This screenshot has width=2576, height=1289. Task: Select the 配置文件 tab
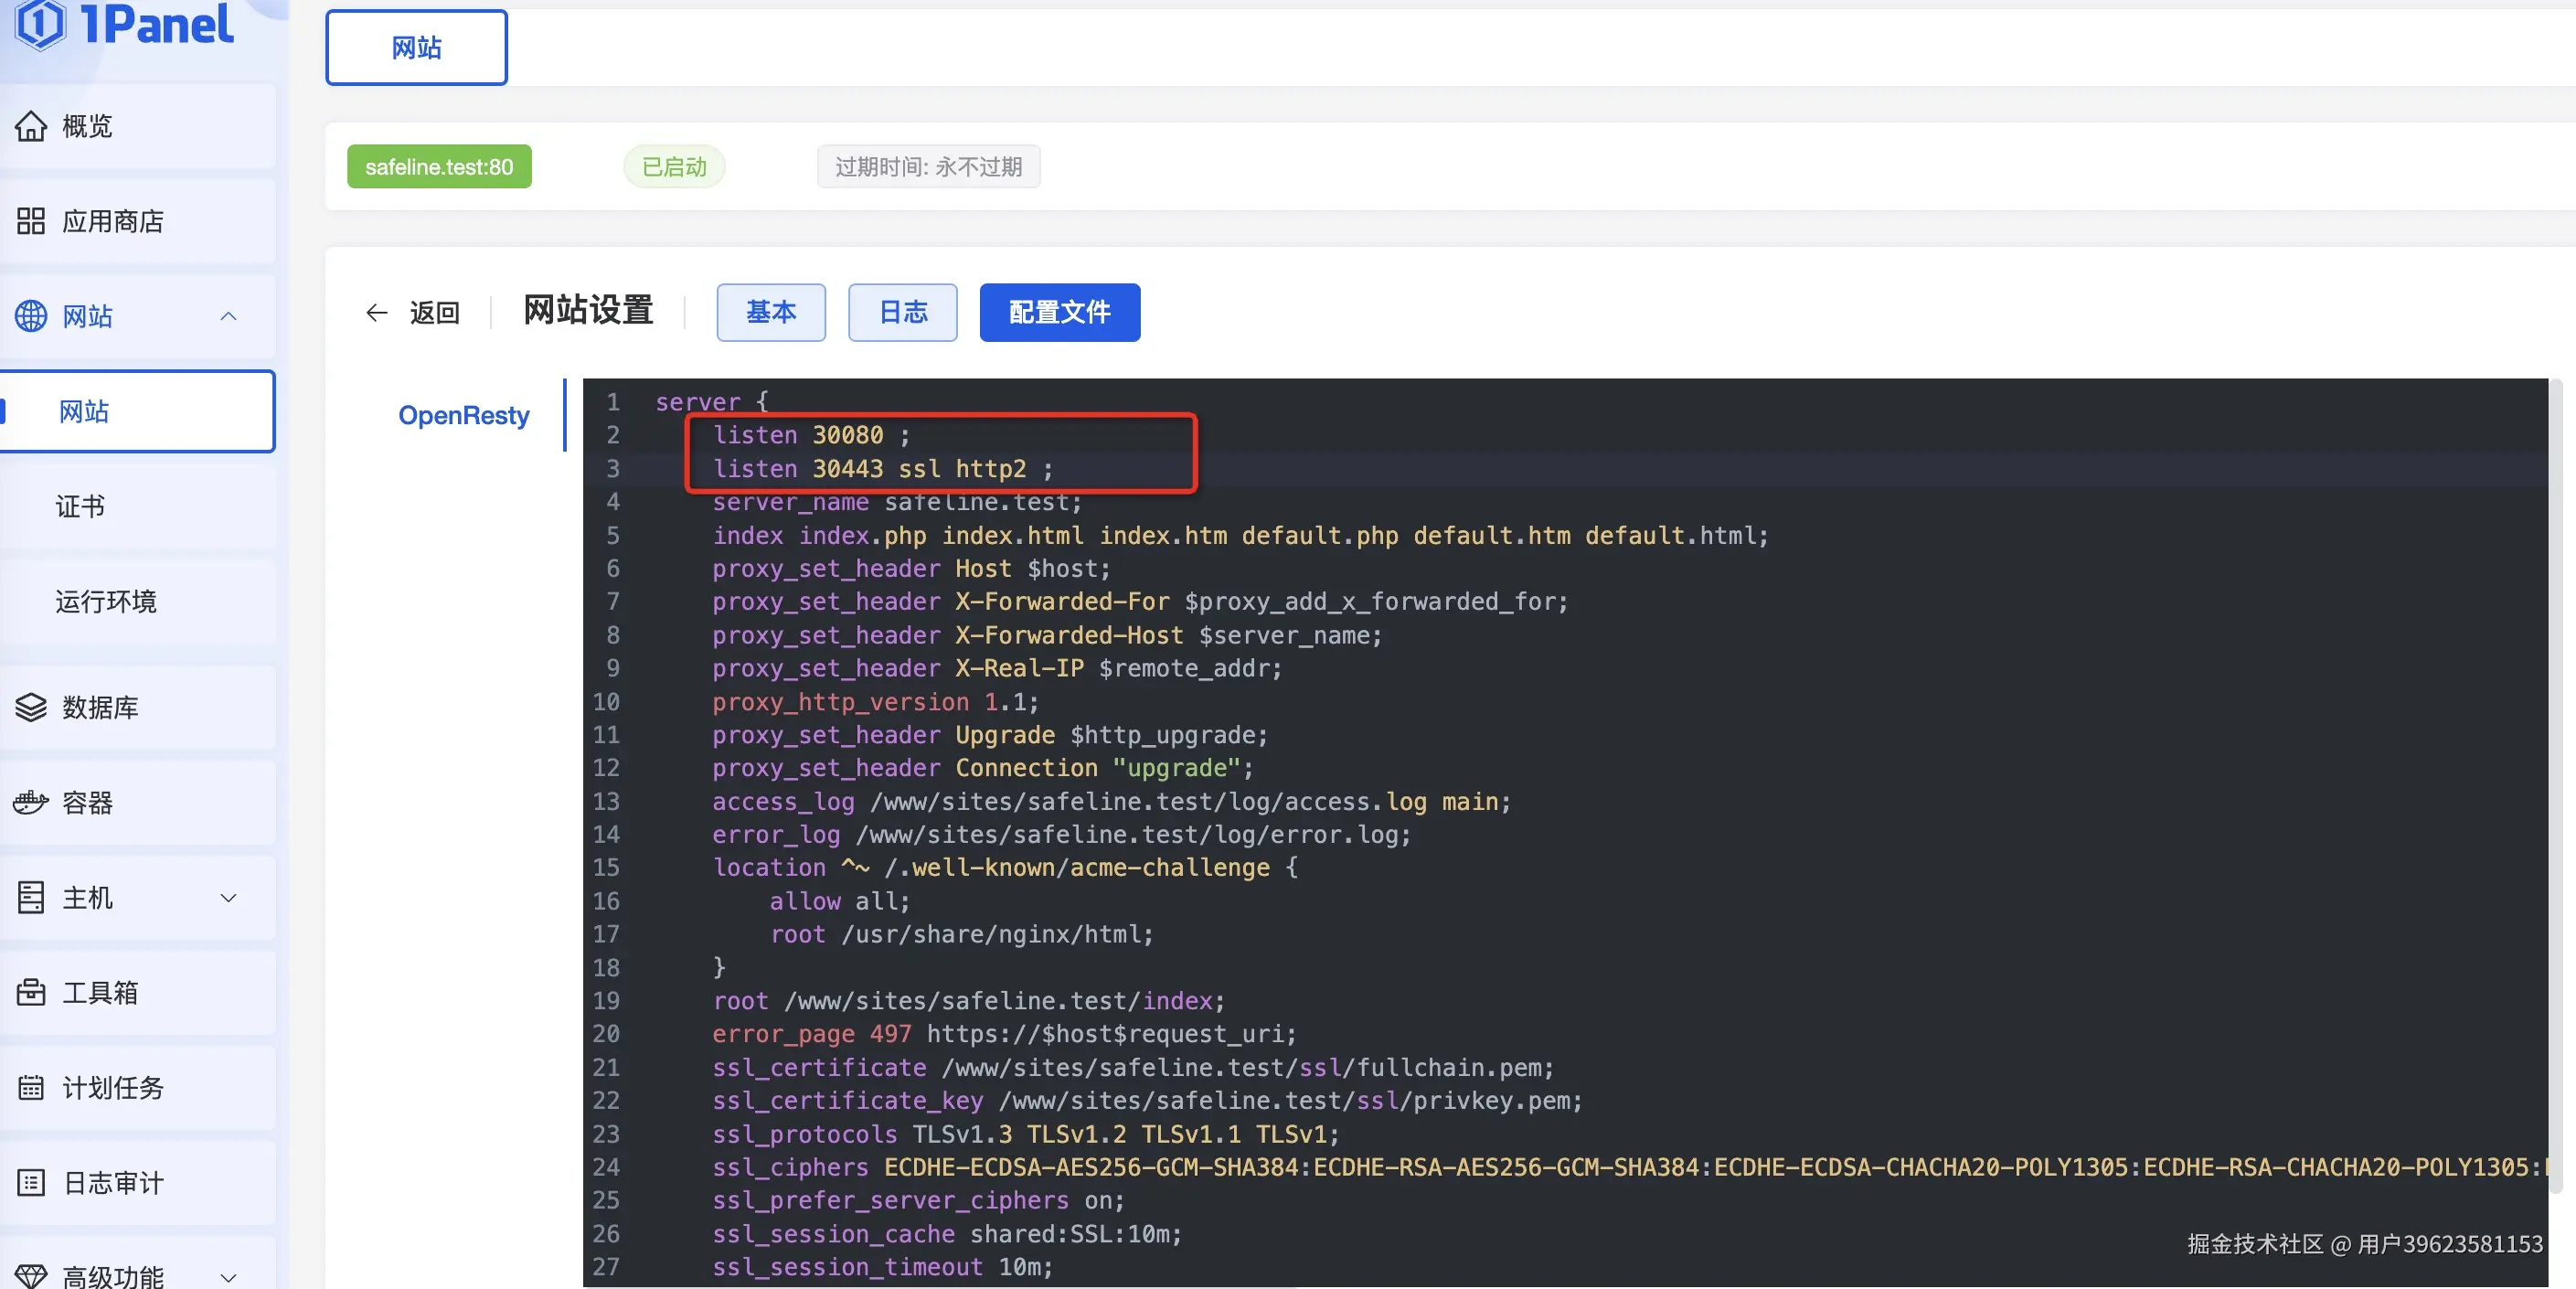pyautogui.click(x=1059, y=312)
